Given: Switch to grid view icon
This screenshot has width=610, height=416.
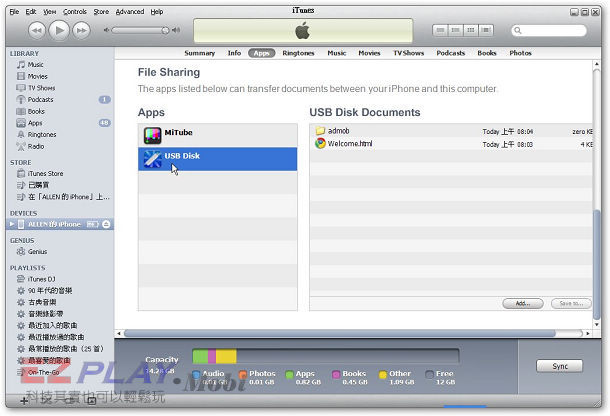Looking at the screenshot, I should coord(470,30).
